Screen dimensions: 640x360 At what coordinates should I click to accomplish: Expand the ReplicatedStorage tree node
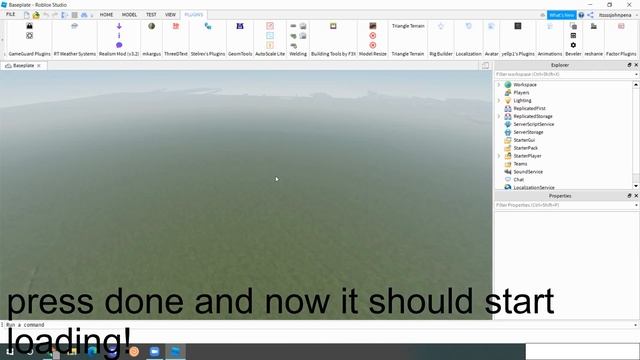[498, 116]
